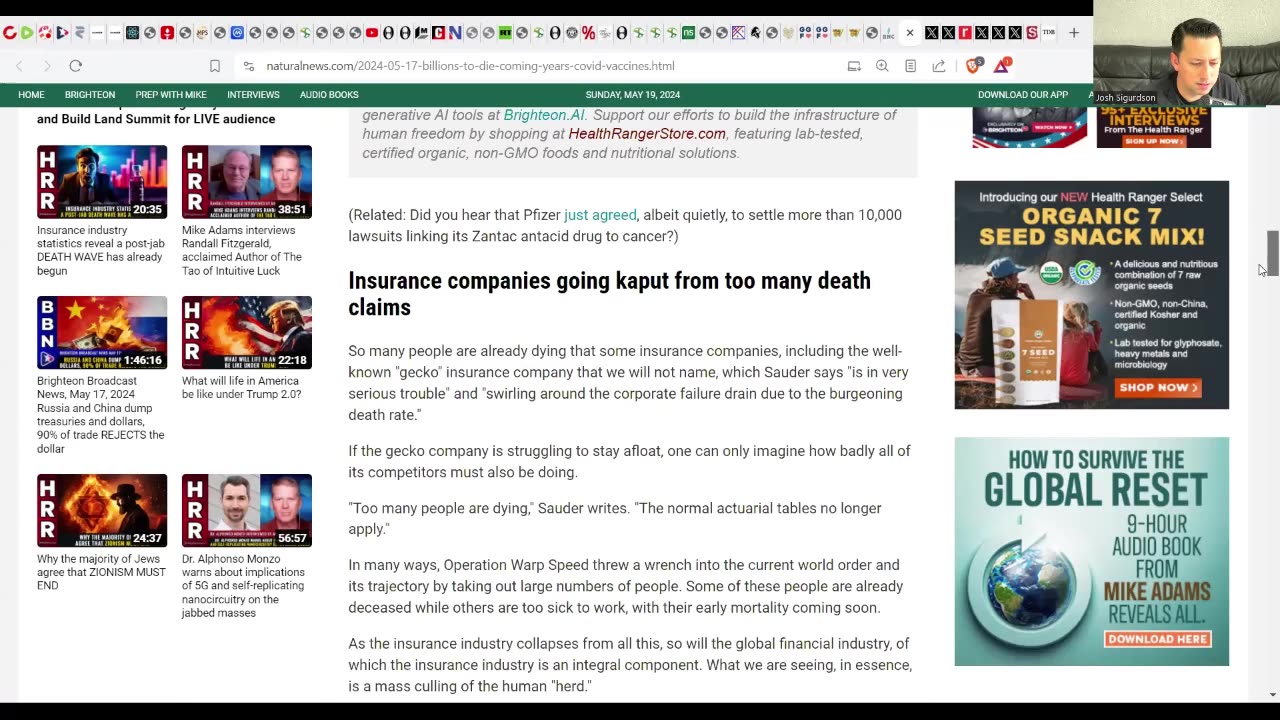The image size is (1280, 720).
Task: Click DOWNLOAD HERE on Global Reset ad
Action: (1158, 639)
